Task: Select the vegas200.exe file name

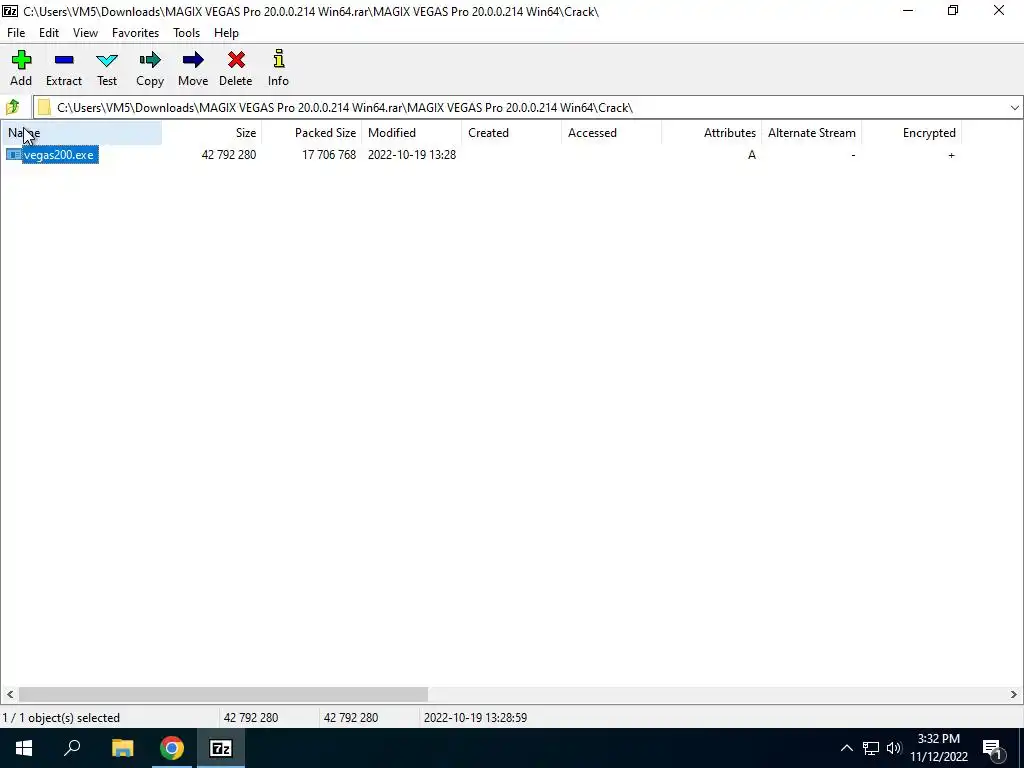Action: coord(59,155)
